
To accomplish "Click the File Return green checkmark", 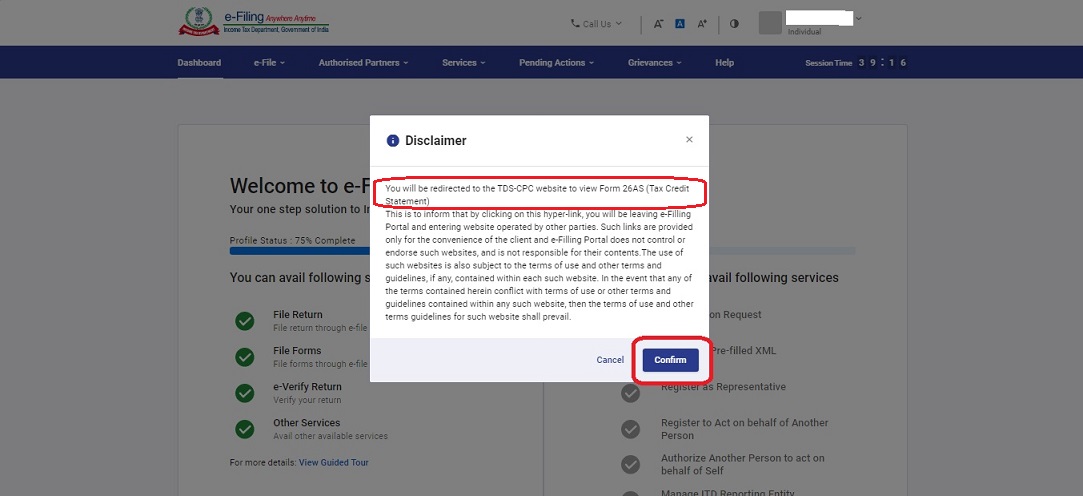I will pyautogui.click(x=244, y=321).
